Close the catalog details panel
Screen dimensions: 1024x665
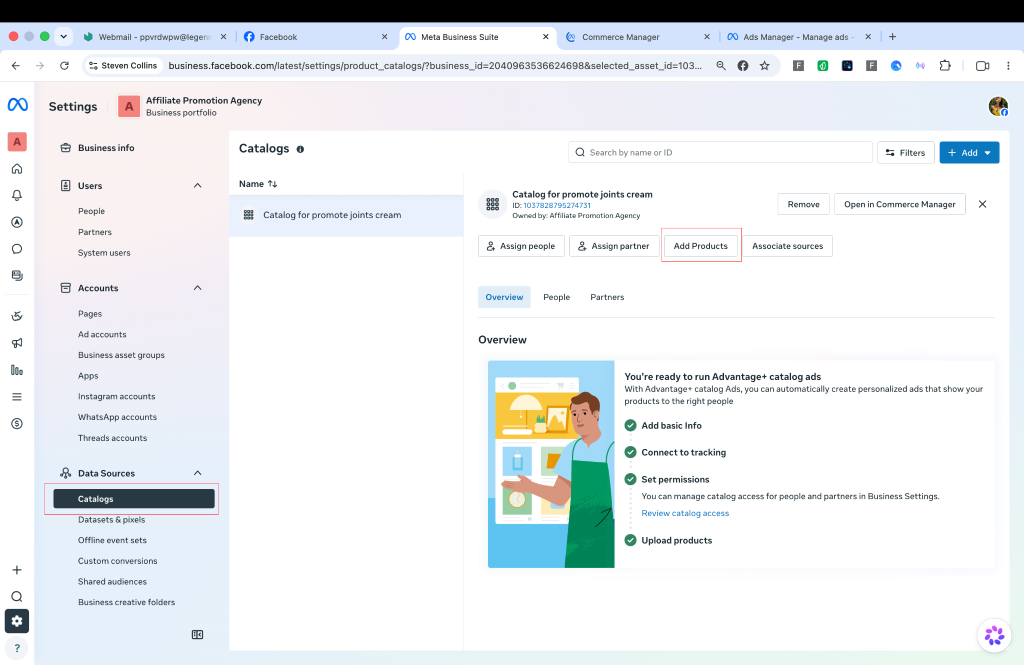[x=982, y=204]
